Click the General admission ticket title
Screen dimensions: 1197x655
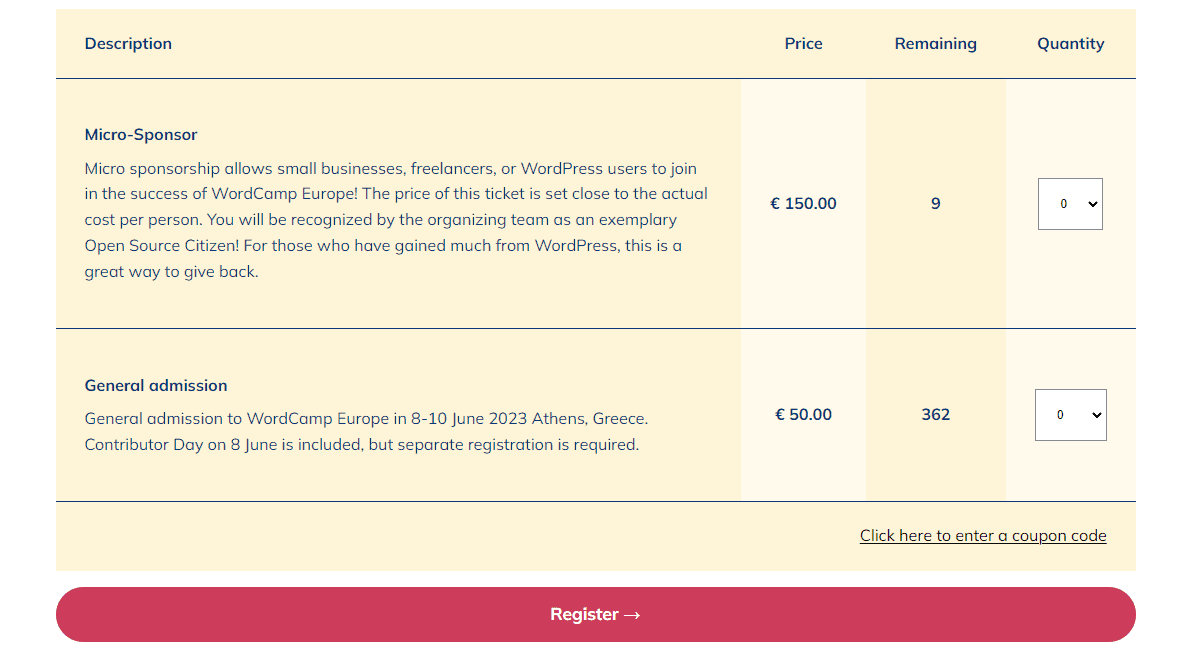coord(156,386)
